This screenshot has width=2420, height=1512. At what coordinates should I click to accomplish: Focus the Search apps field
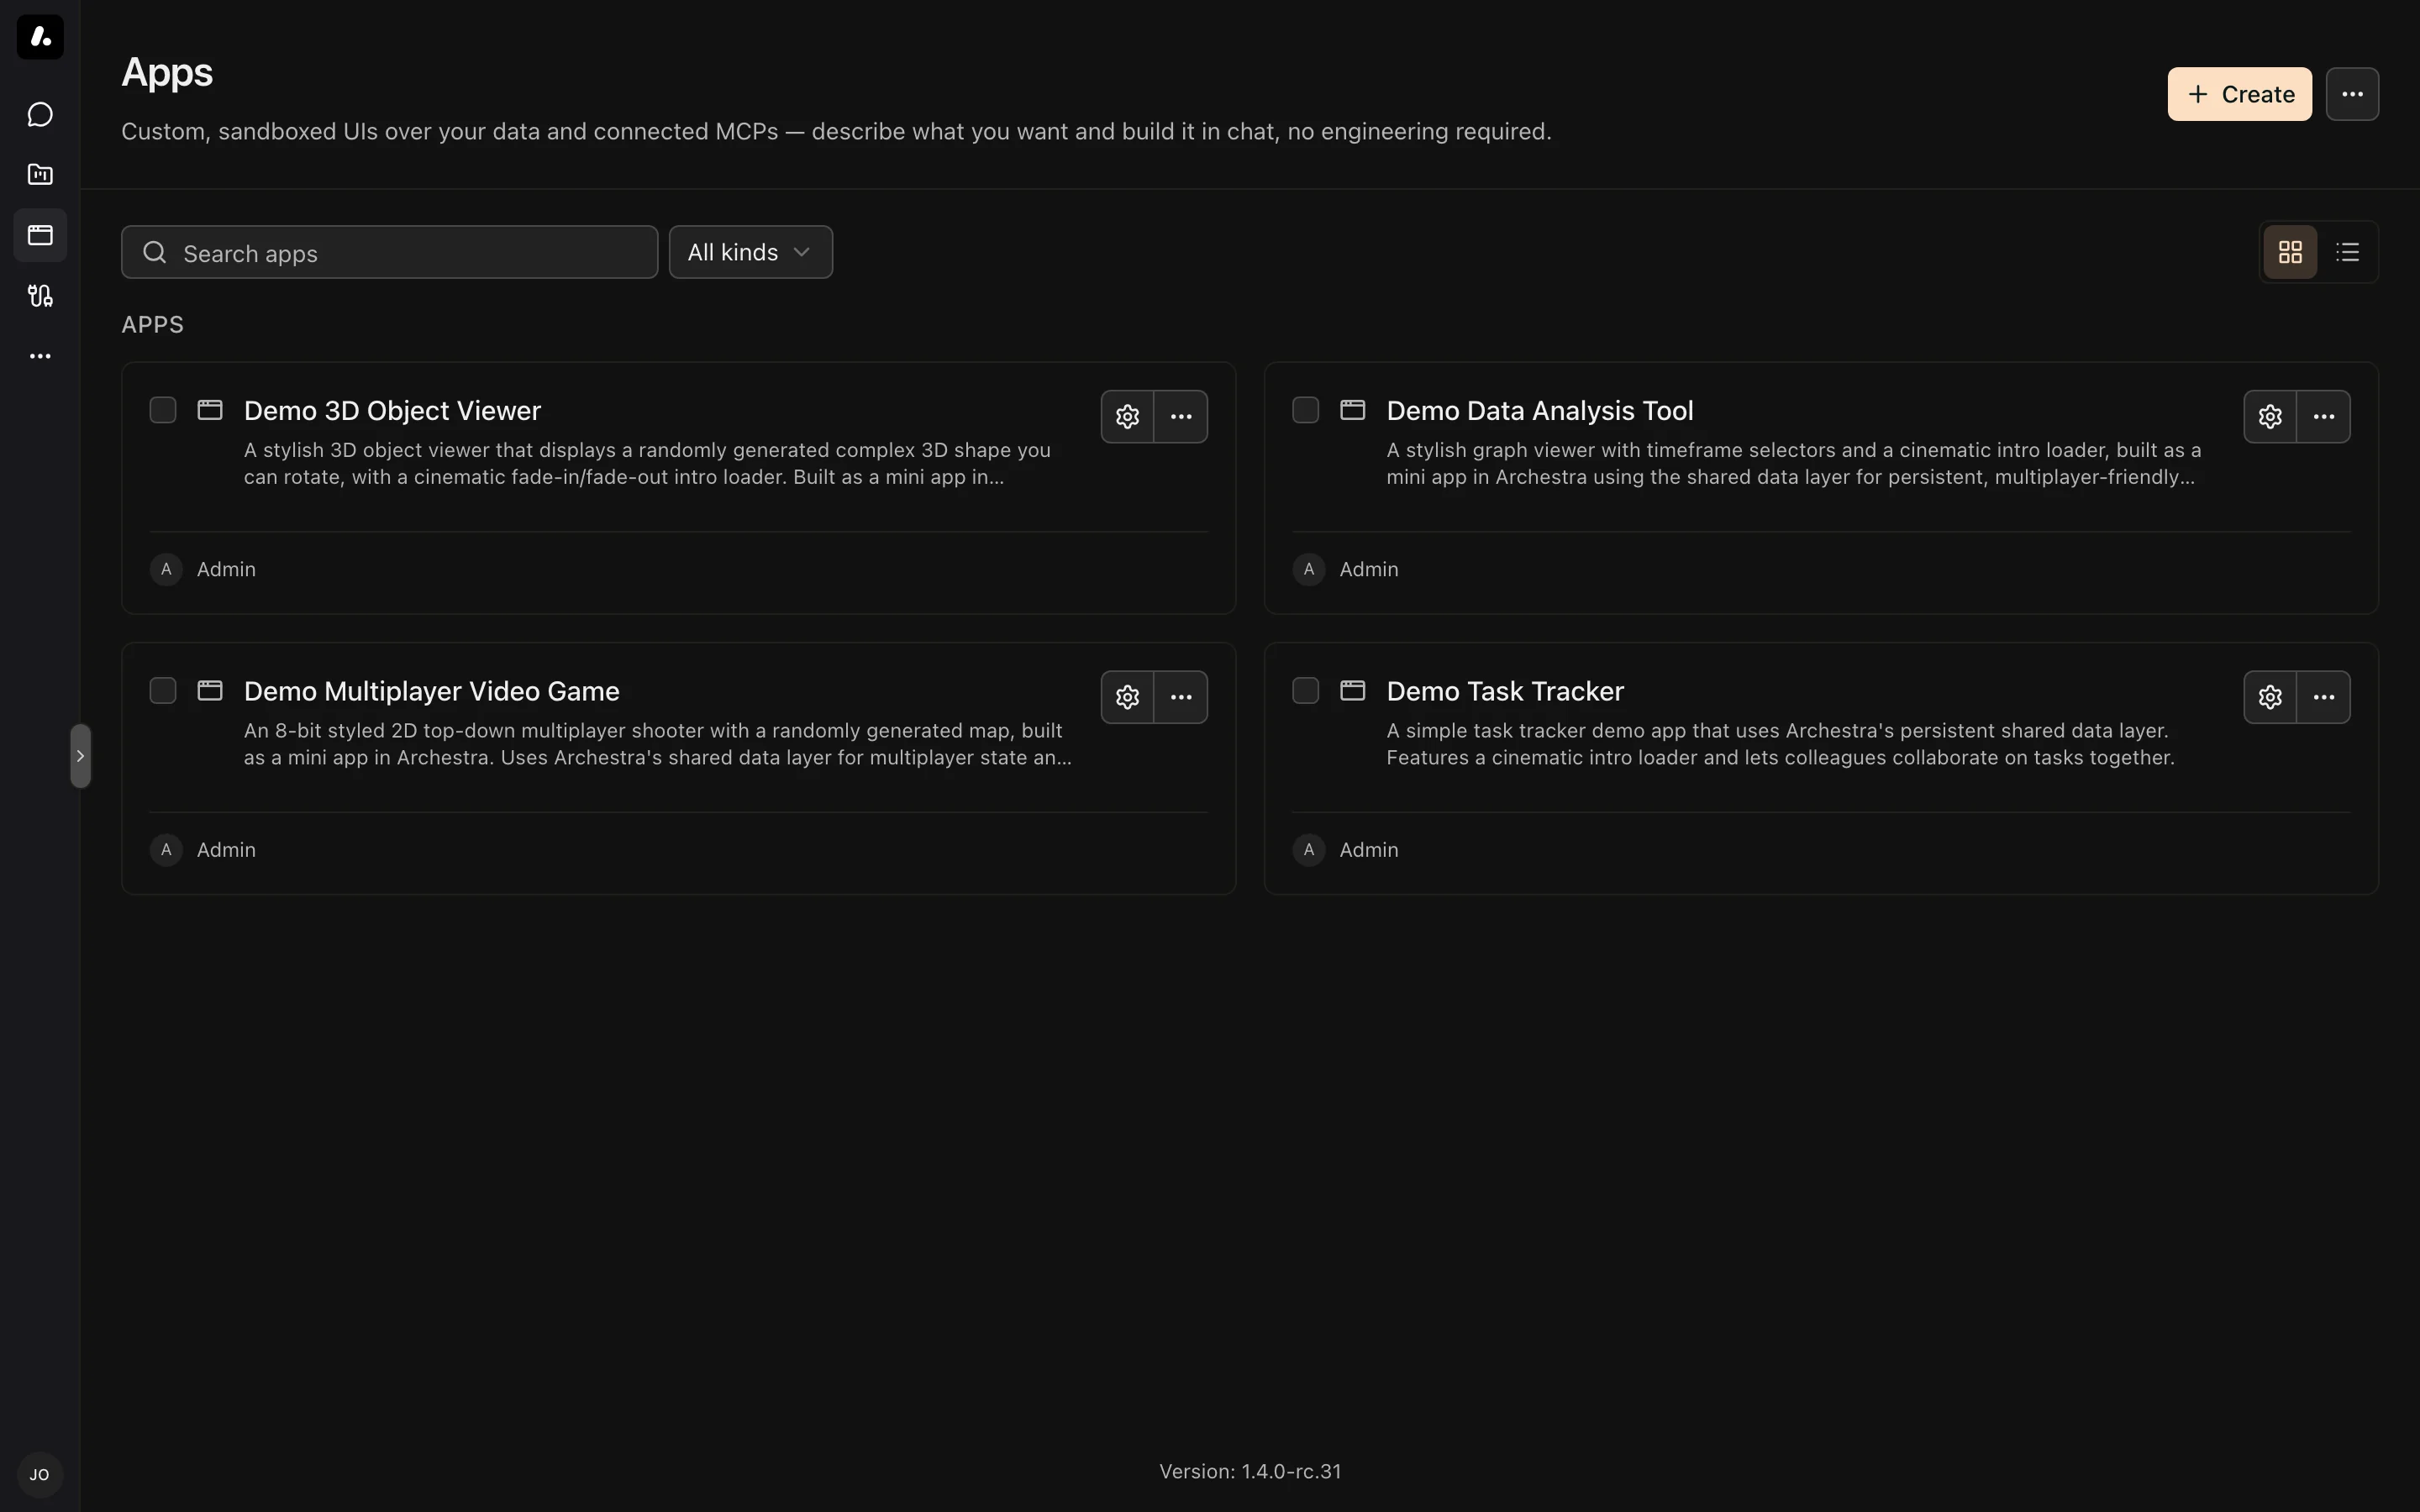coord(389,252)
